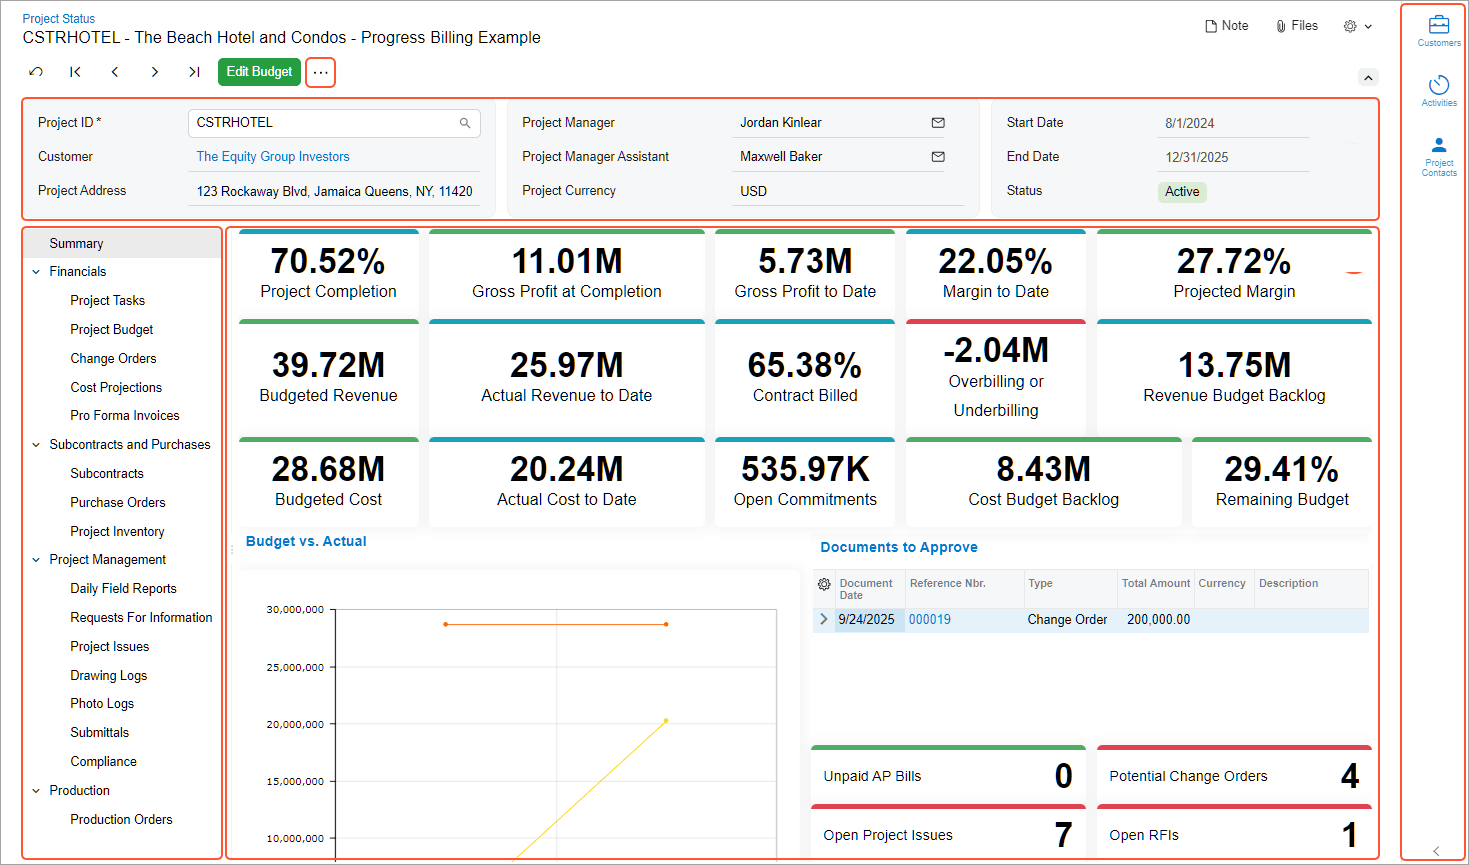The width and height of the screenshot is (1469, 865).
Task: Select the Summary tab
Action: (x=76, y=242)
